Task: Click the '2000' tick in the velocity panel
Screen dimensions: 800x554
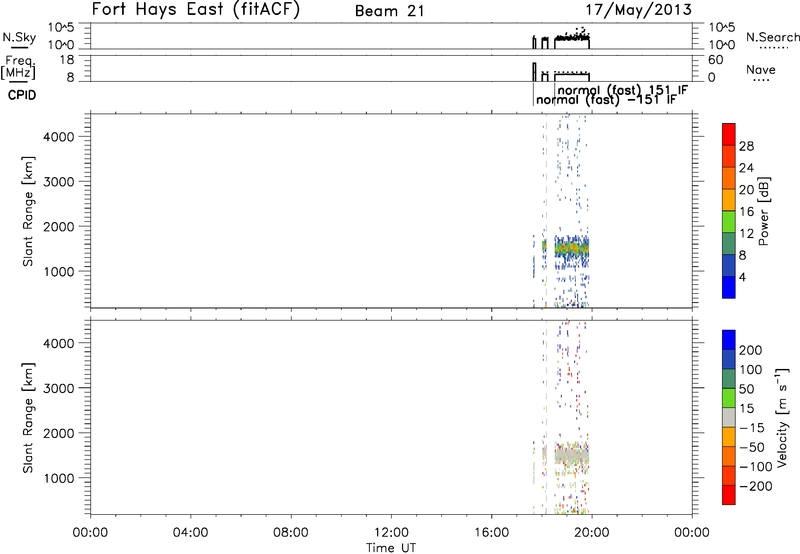Action: [x=58, y=433]
